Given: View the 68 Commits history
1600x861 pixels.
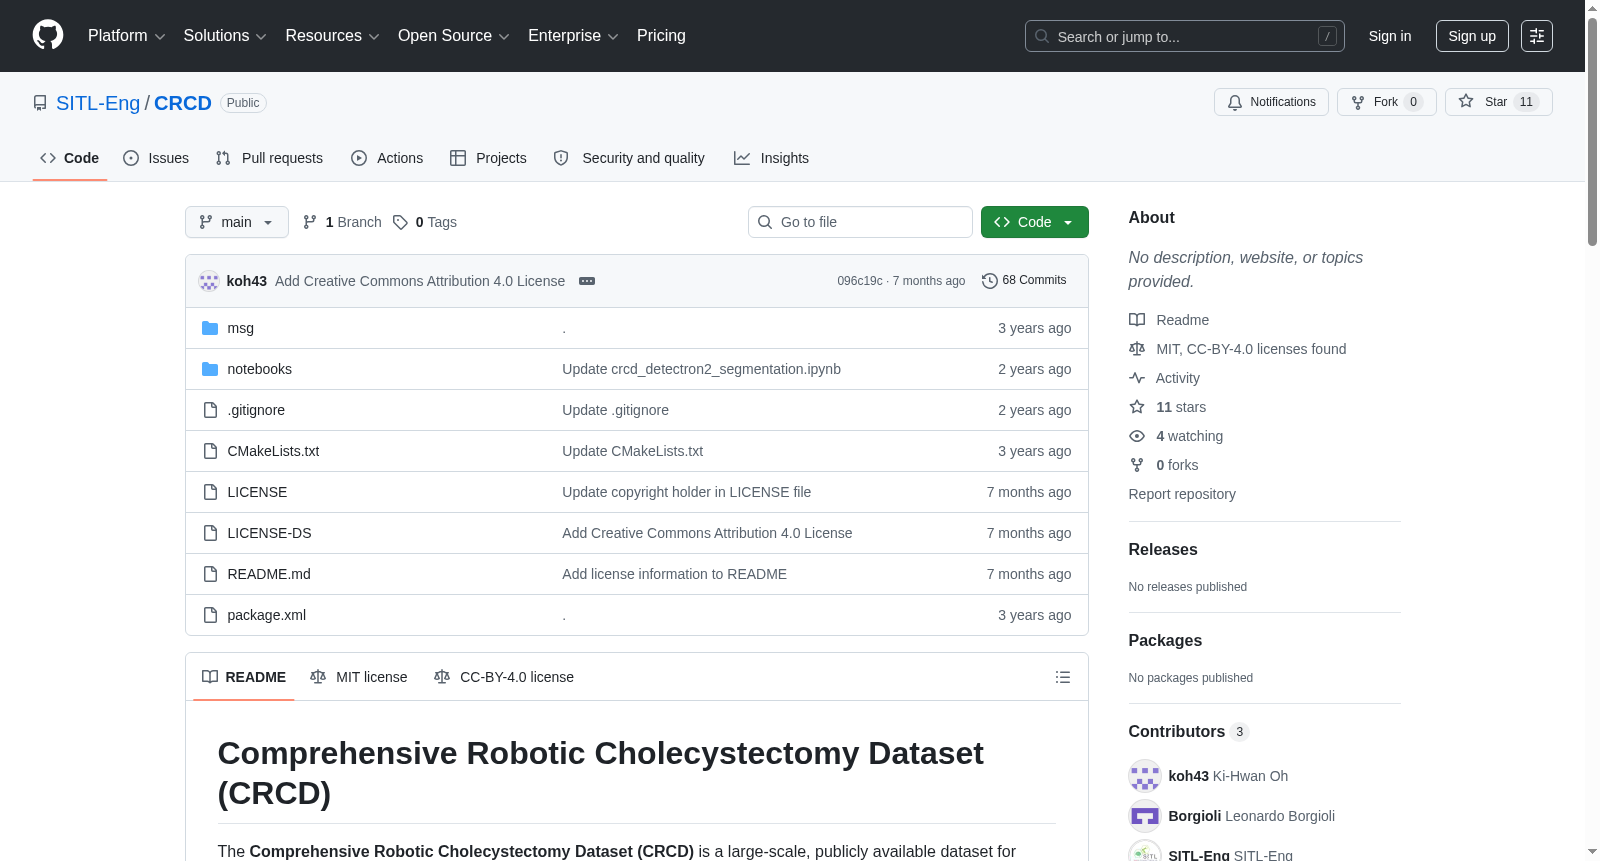Looking at the screenshot, I should [x=1024, y=281].
